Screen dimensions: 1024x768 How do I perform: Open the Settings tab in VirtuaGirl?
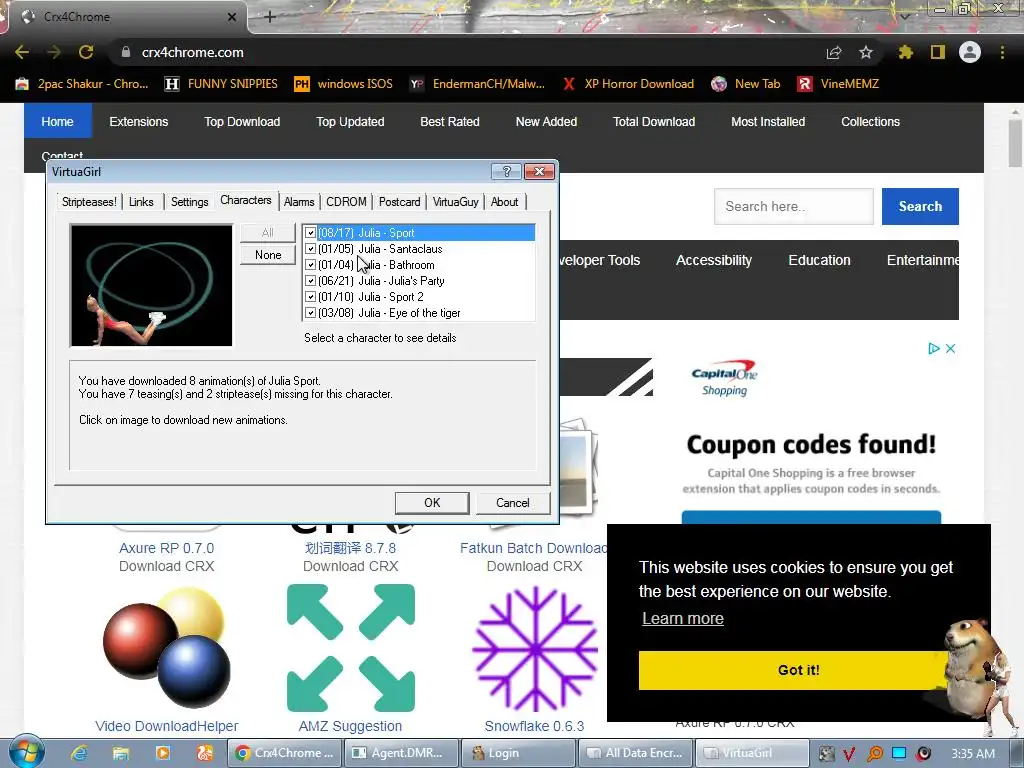click(189, 202)
